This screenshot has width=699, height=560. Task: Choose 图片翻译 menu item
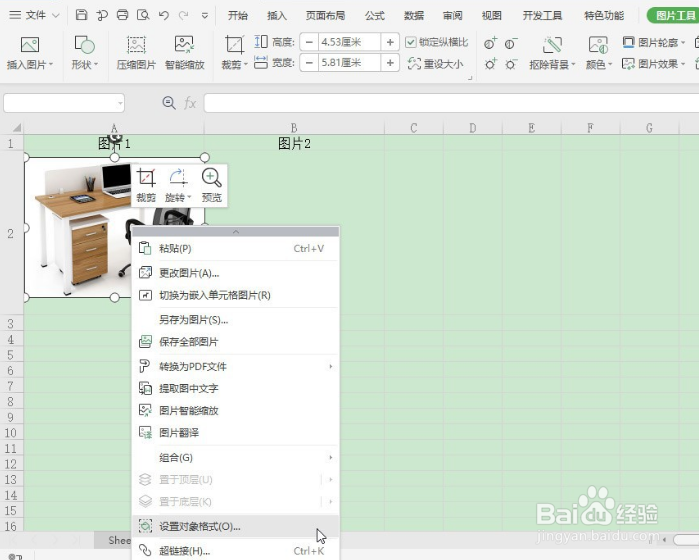tap(236, 432)
